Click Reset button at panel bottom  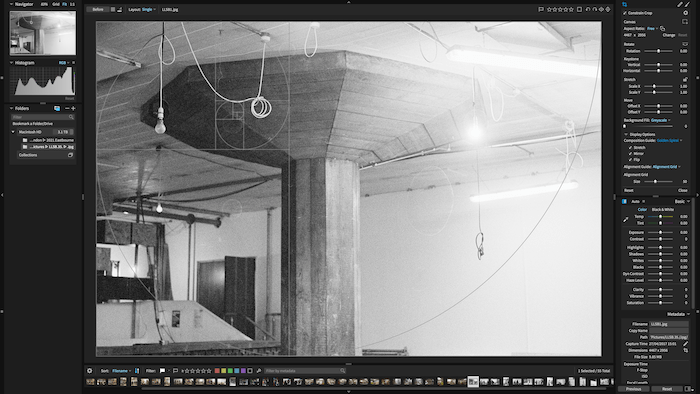[667, 389]
